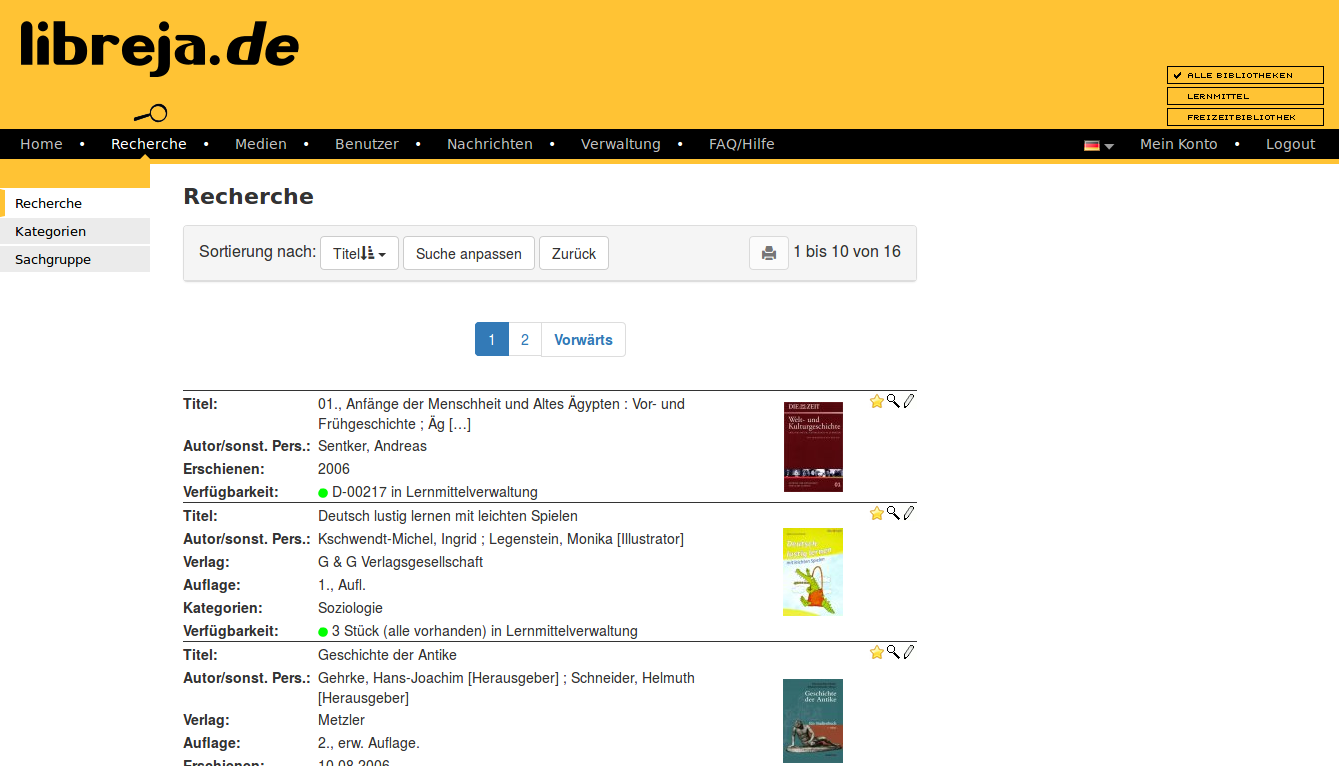Image resolution: width=1339 pixels, height=766 pixels.
Task: Click the Suche anpassen button
Action: pyautogui.click(x=468, y=253)
